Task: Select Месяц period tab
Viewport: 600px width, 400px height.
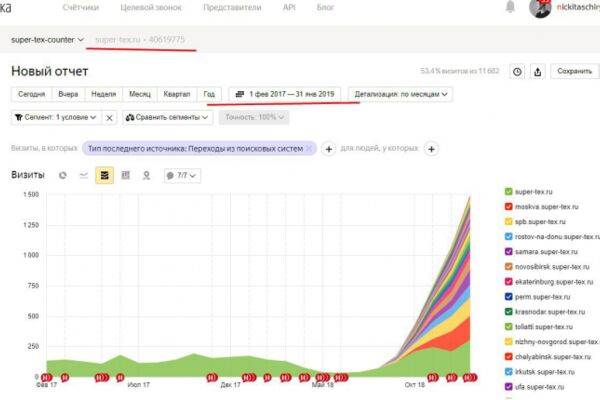Action: (x=140, y=94)
